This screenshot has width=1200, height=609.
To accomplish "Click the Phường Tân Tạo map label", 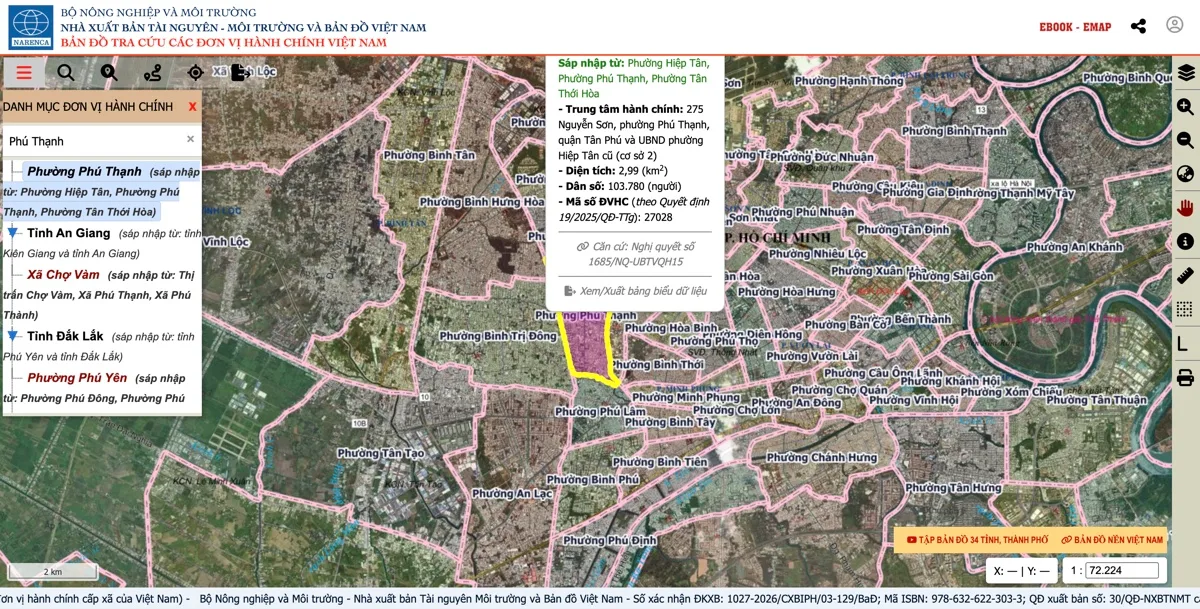I will (381, 453).
